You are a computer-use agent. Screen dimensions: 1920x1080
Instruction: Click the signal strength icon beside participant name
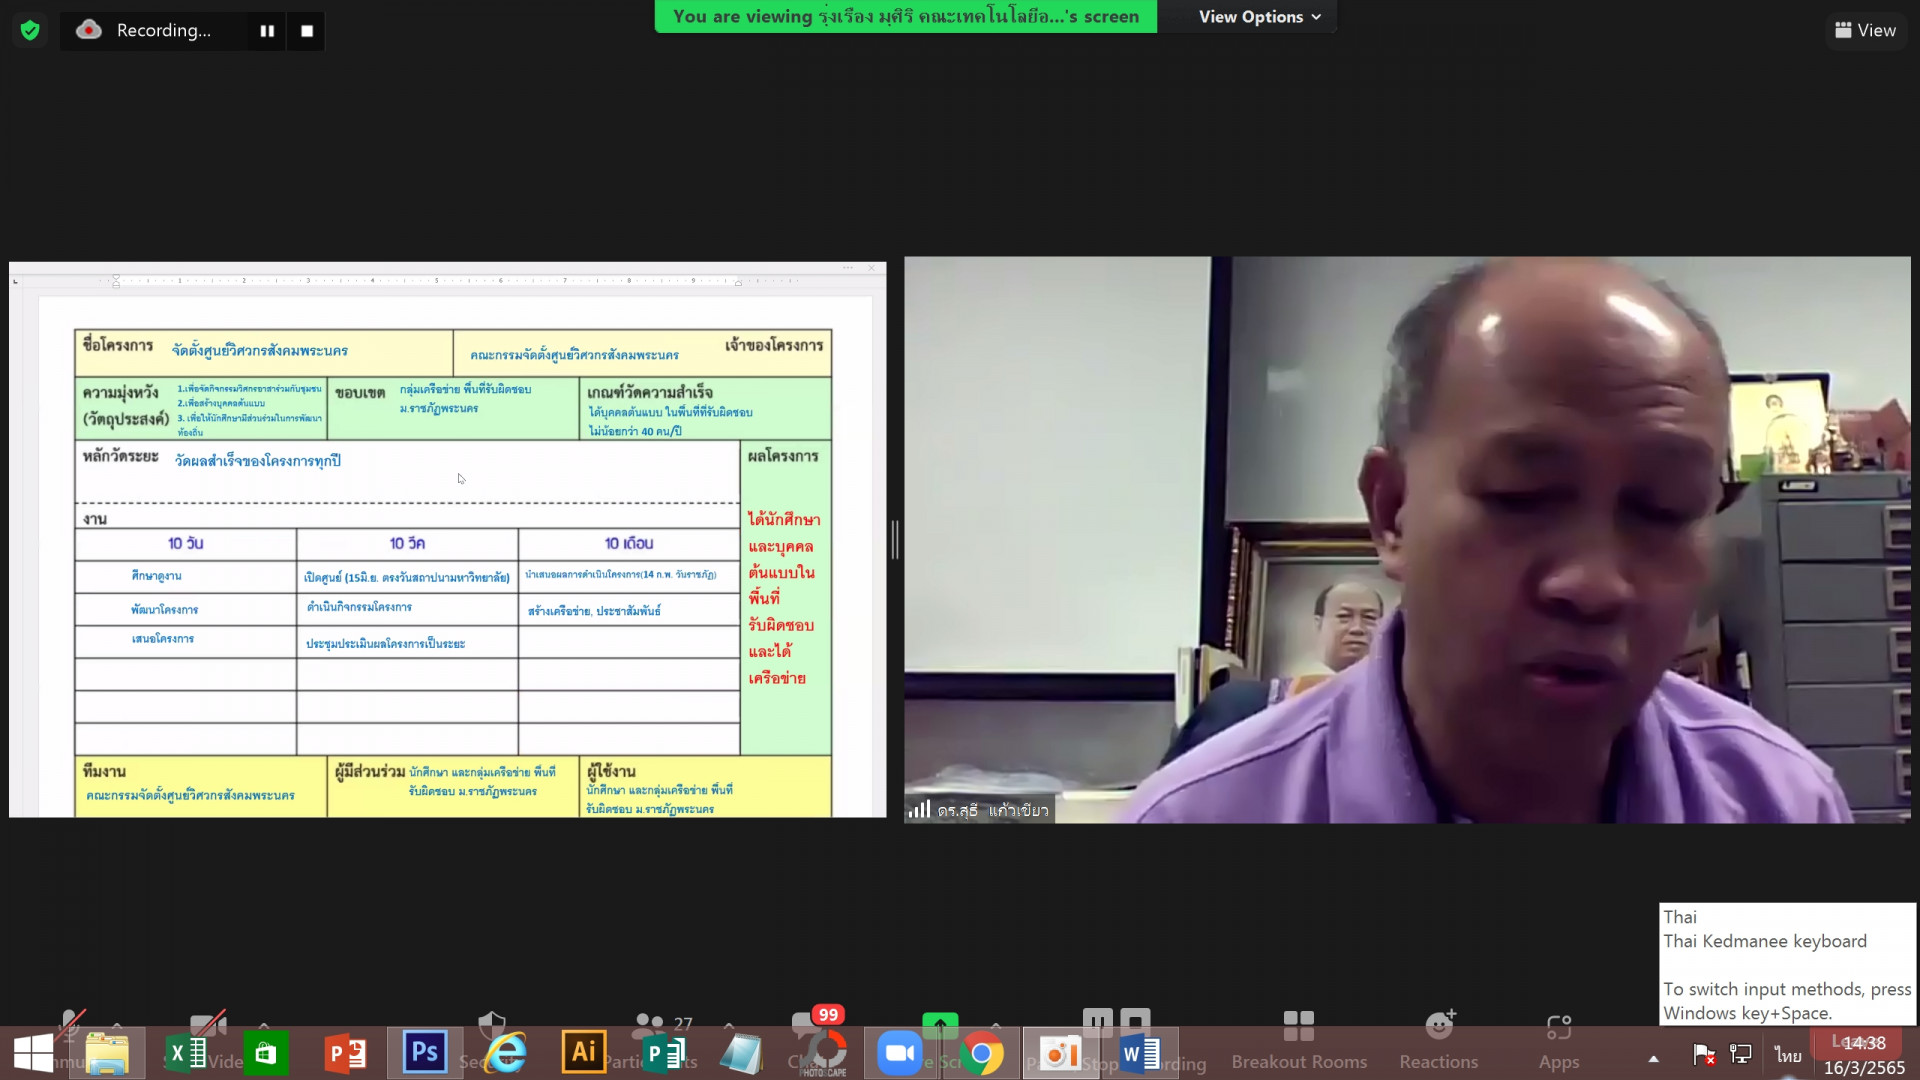tap(919, 809)
